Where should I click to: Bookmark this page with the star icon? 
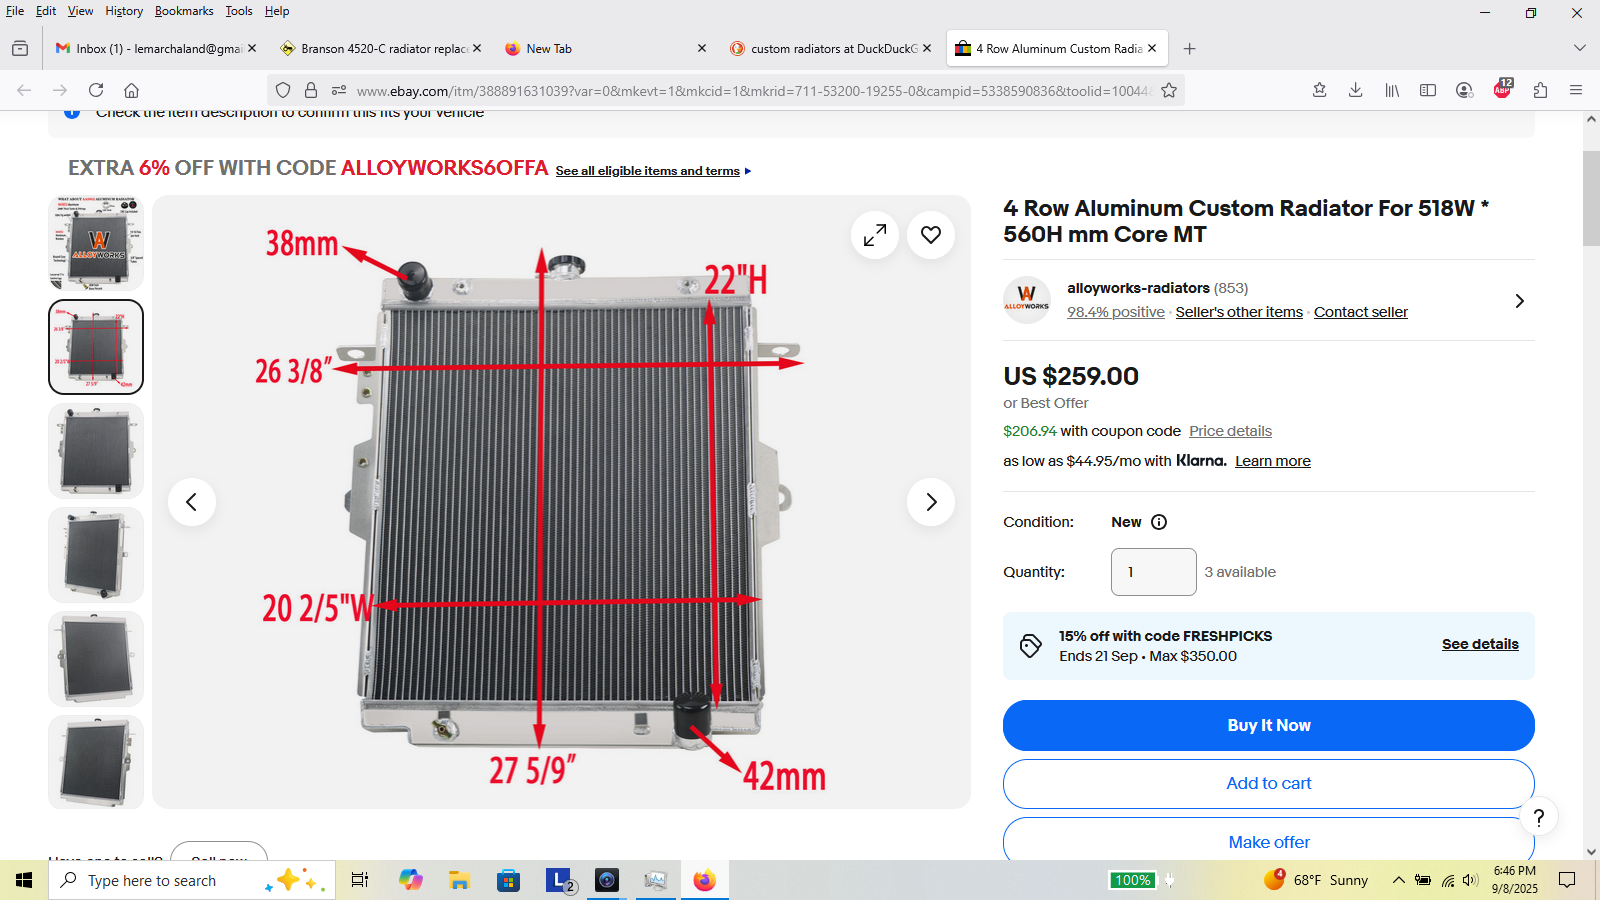click(1169, 90)
